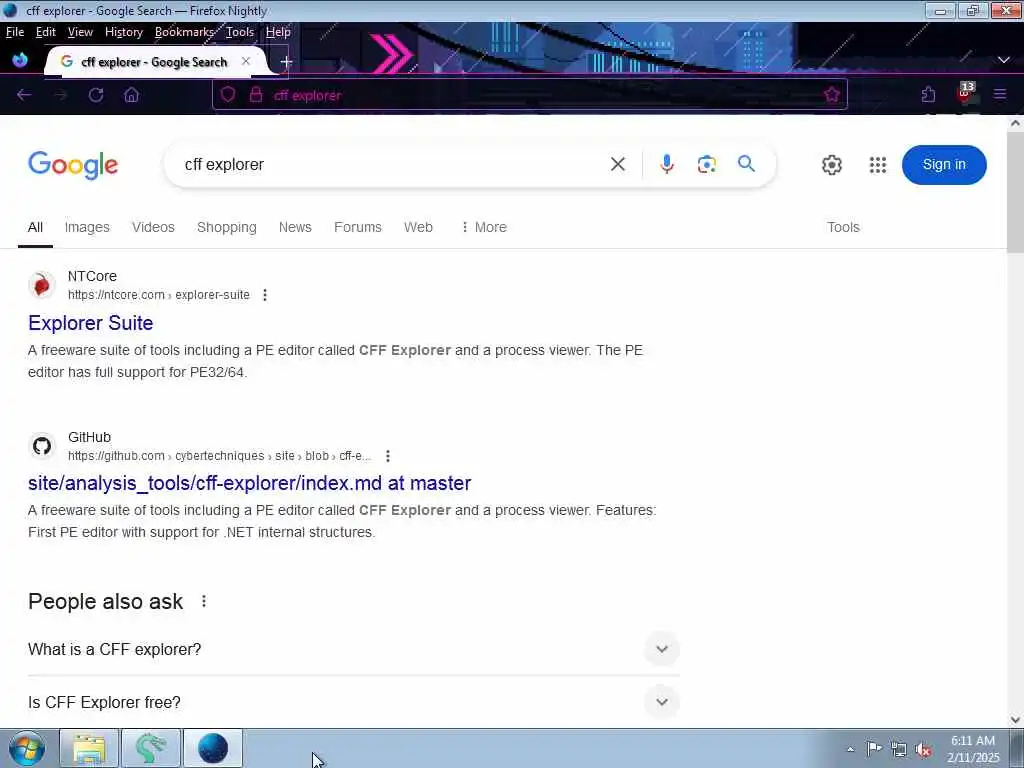Select Firefox Nightly on the taskbar
Viewport: 1024px width, 768px height.
(x=213, y=748)
